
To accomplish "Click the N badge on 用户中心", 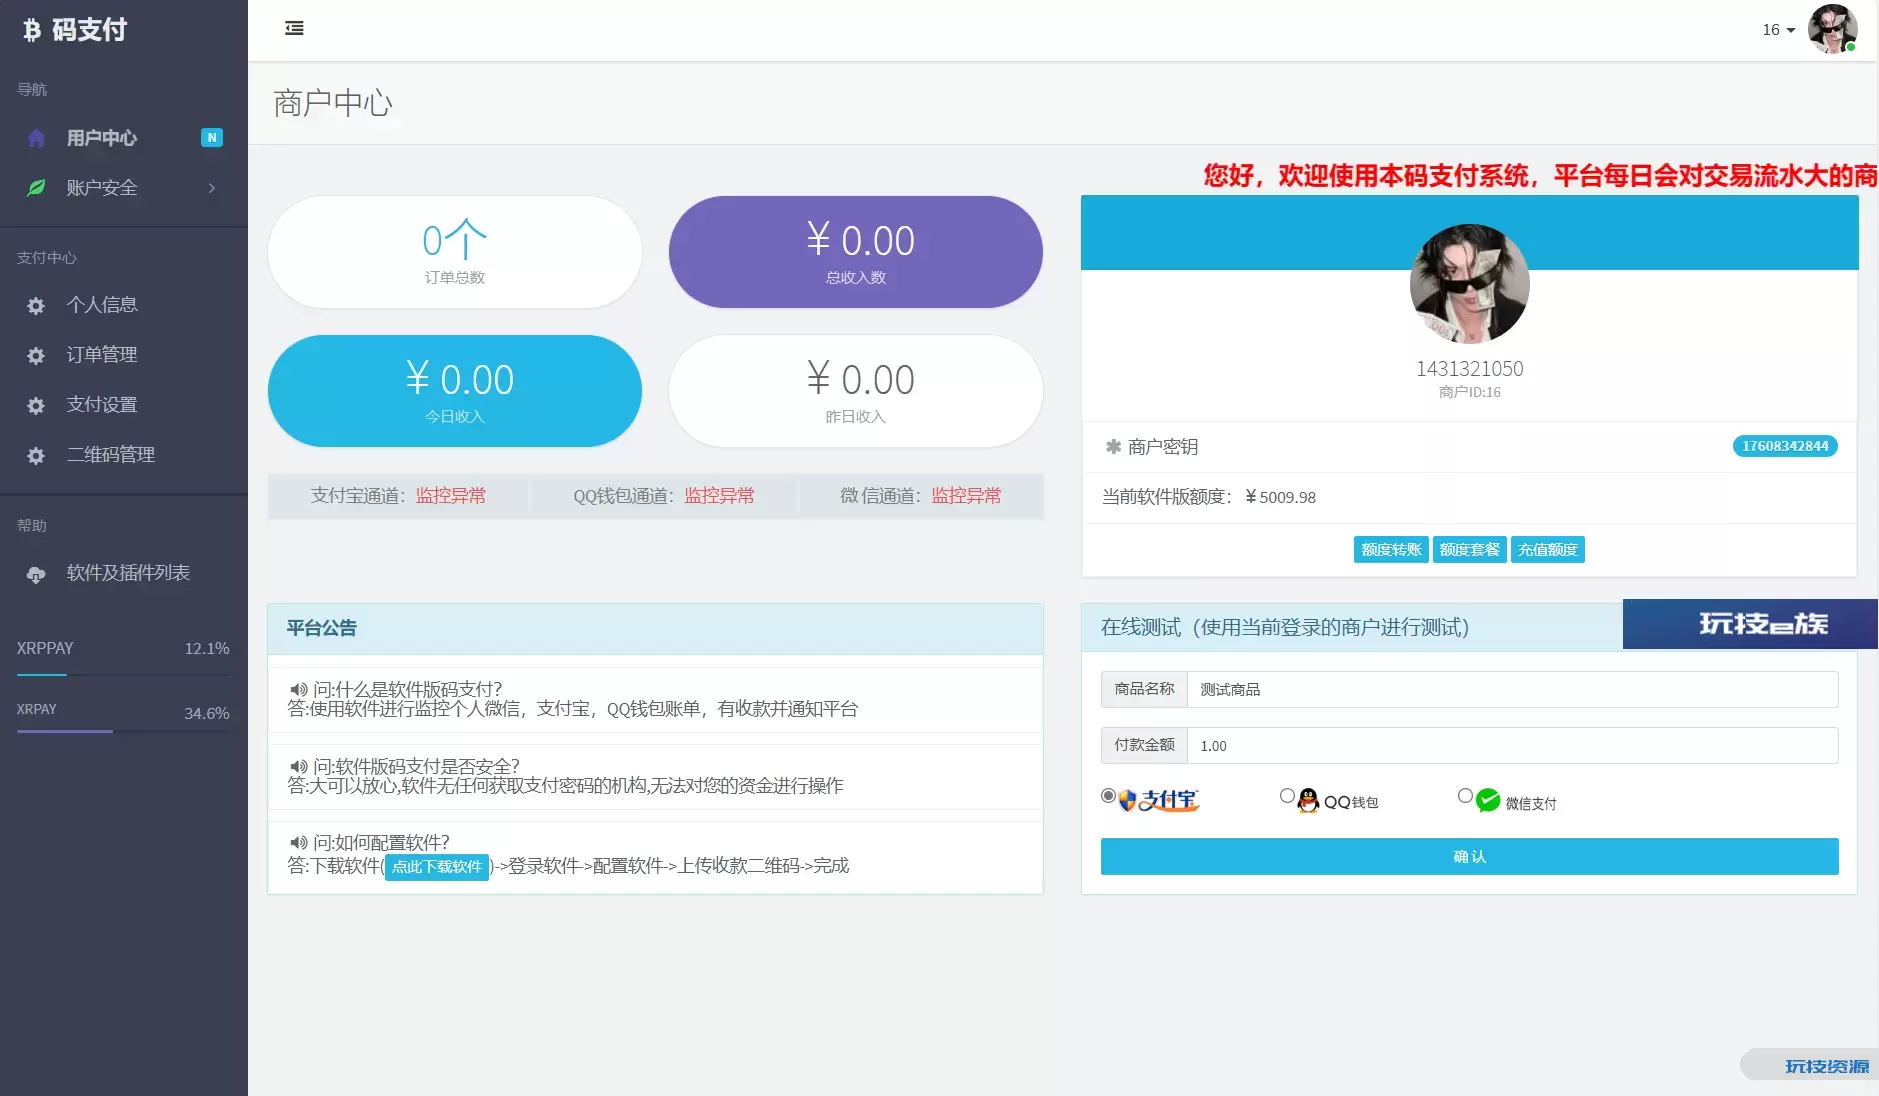I will (212, 138).
